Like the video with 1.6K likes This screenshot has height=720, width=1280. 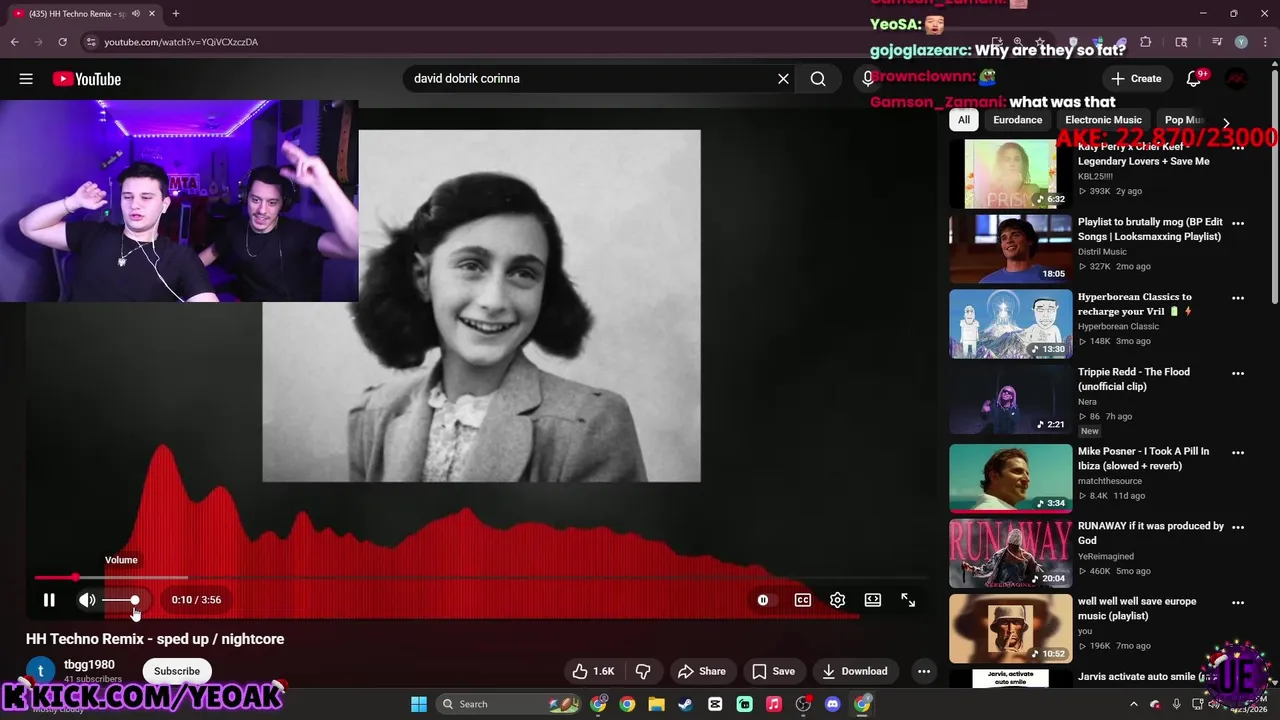pyautogui.click(x=593, y=671)
